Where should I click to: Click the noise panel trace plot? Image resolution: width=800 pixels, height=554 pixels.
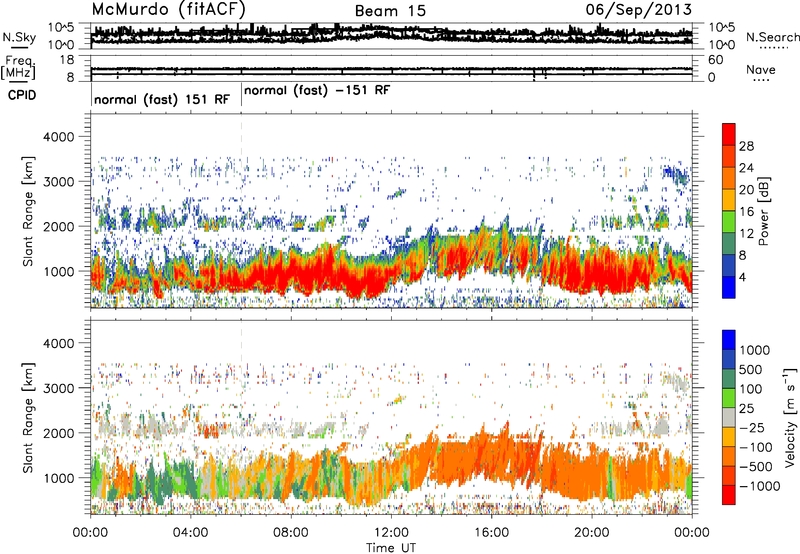click(x=391, y=36)
